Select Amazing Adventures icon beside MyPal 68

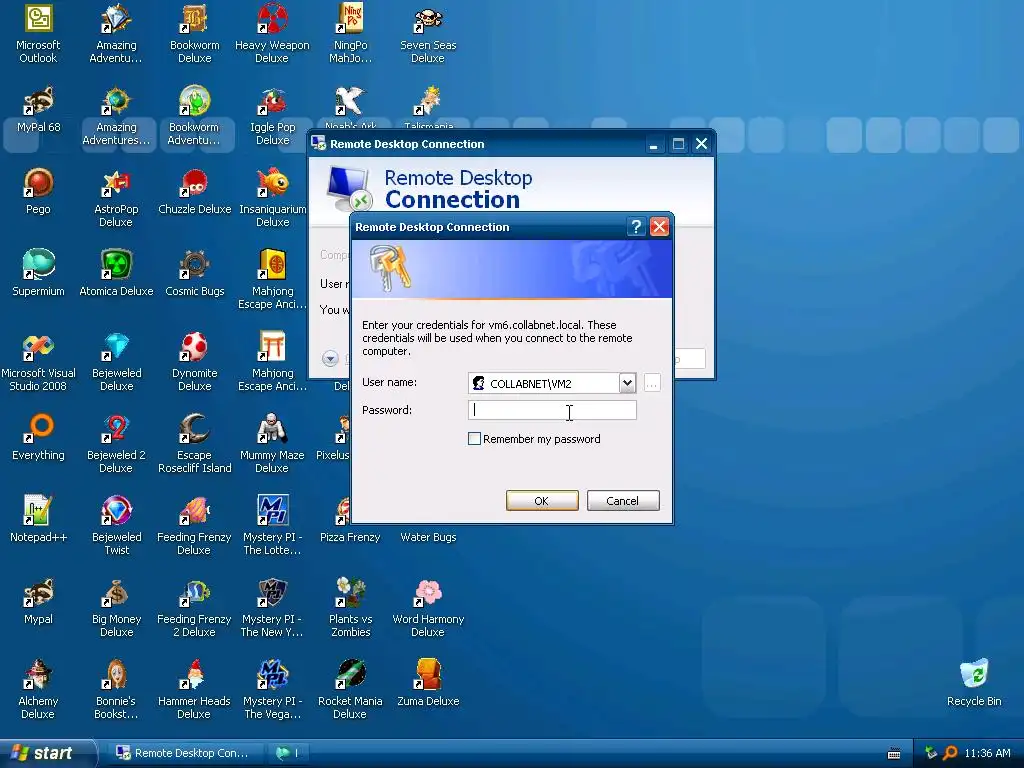(116, 116)
